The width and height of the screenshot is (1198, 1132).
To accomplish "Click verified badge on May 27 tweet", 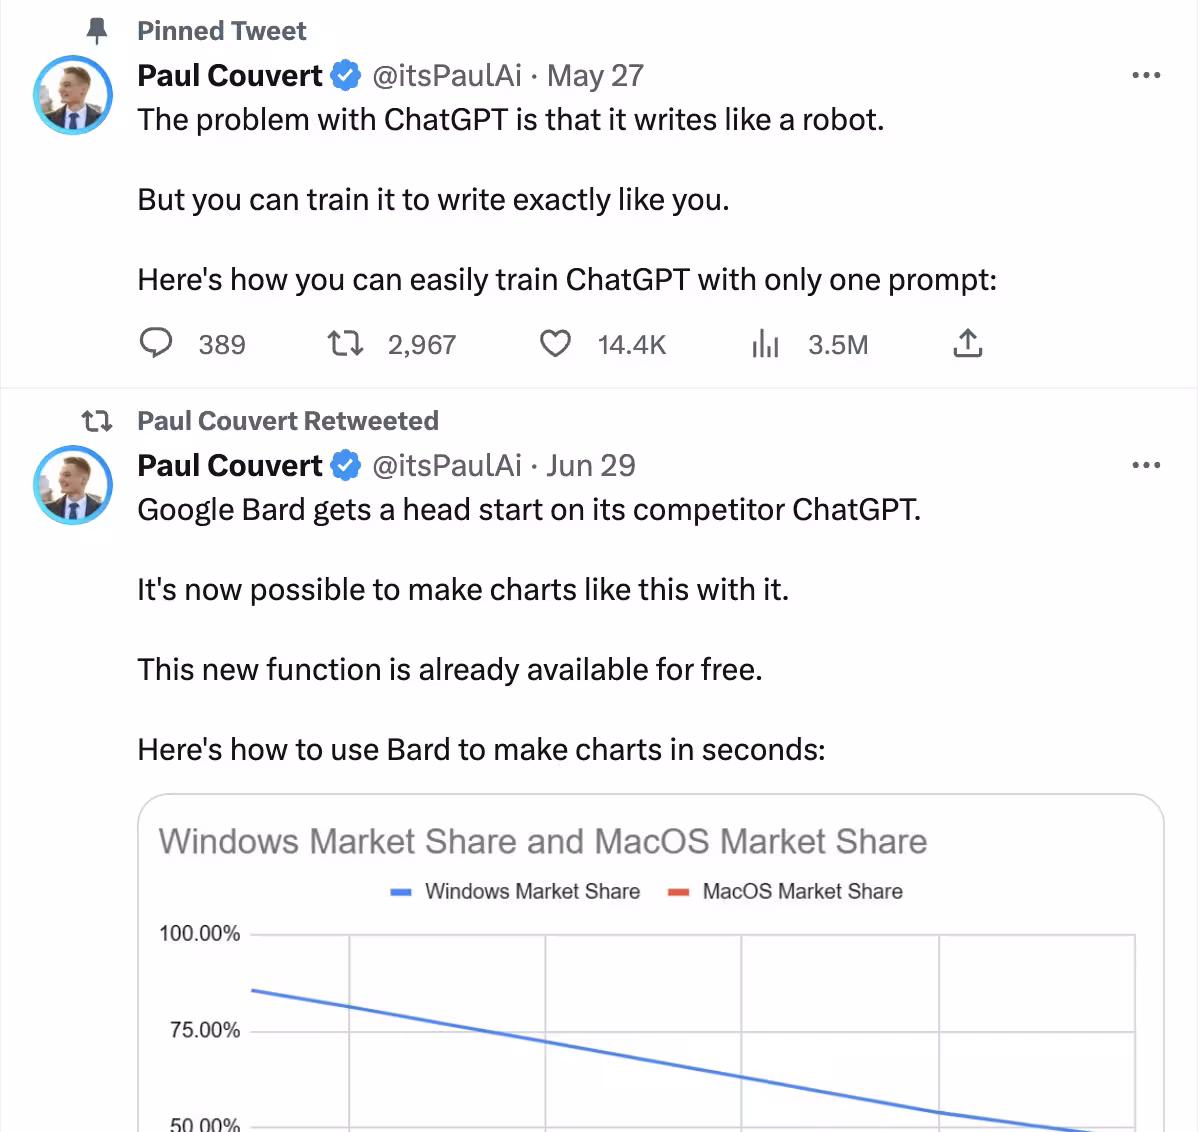I will [x=346, y=75].
